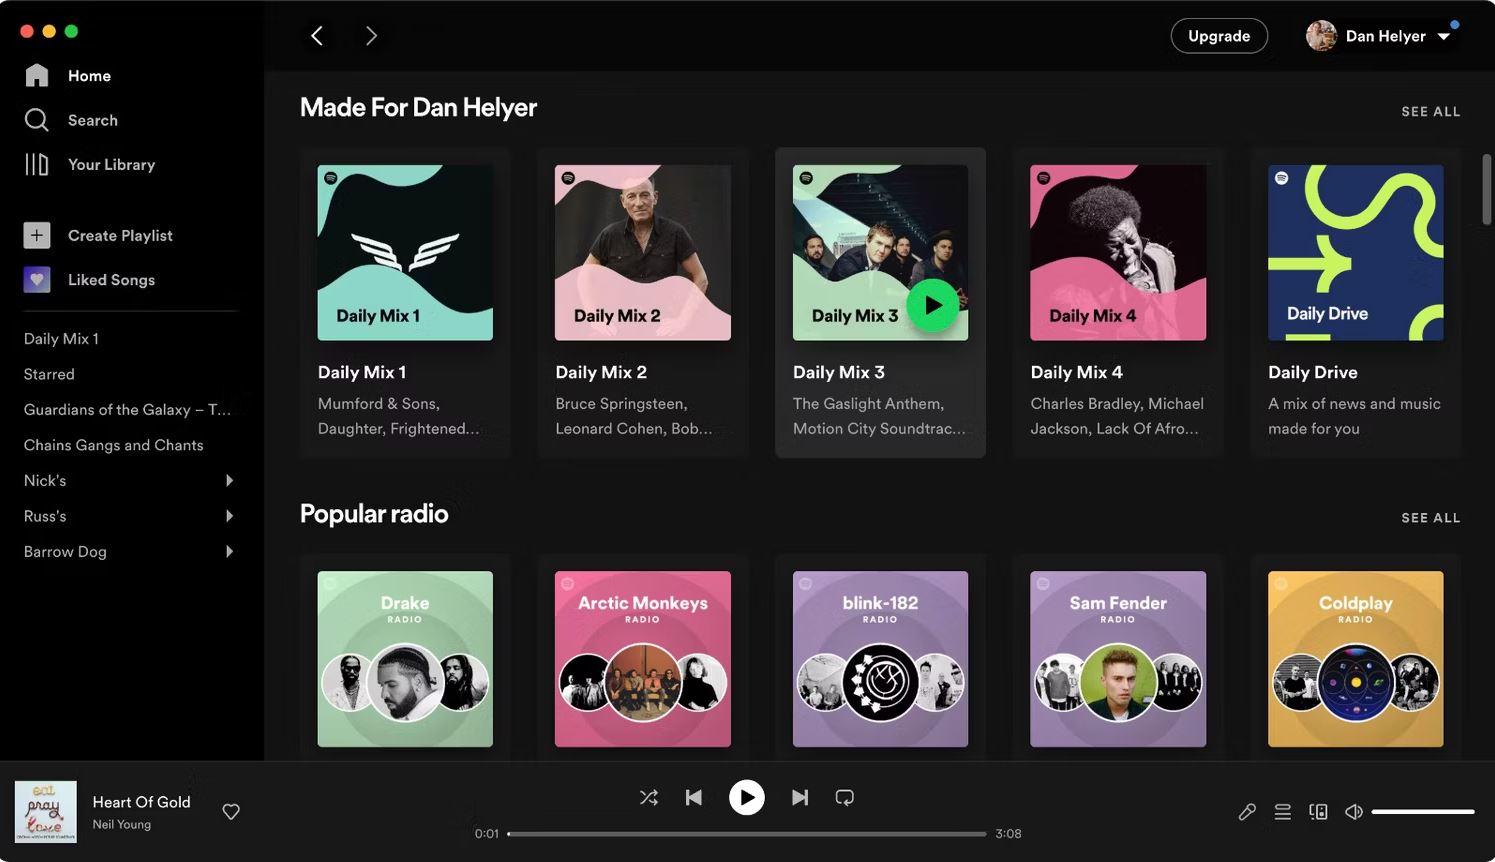
Task: Navigate back with the left arrow
Action: [x=317, y=36]
